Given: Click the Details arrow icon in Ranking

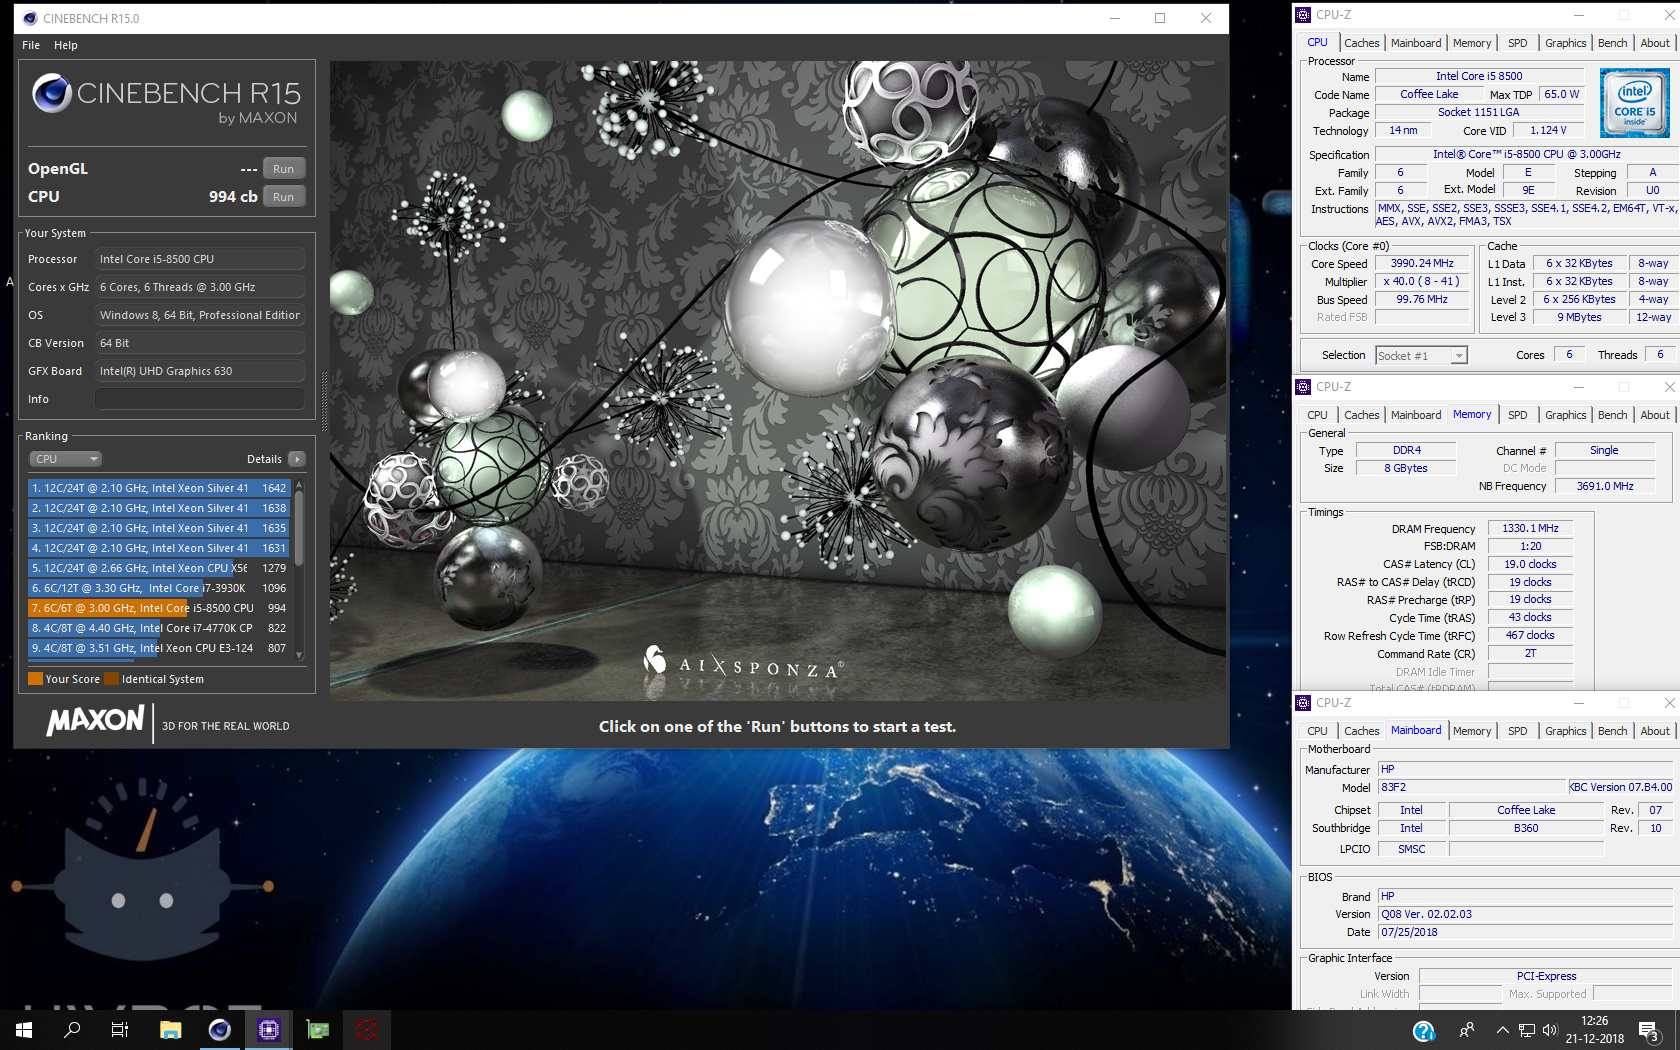Looking at the screenshot, I should pos(296,459).
